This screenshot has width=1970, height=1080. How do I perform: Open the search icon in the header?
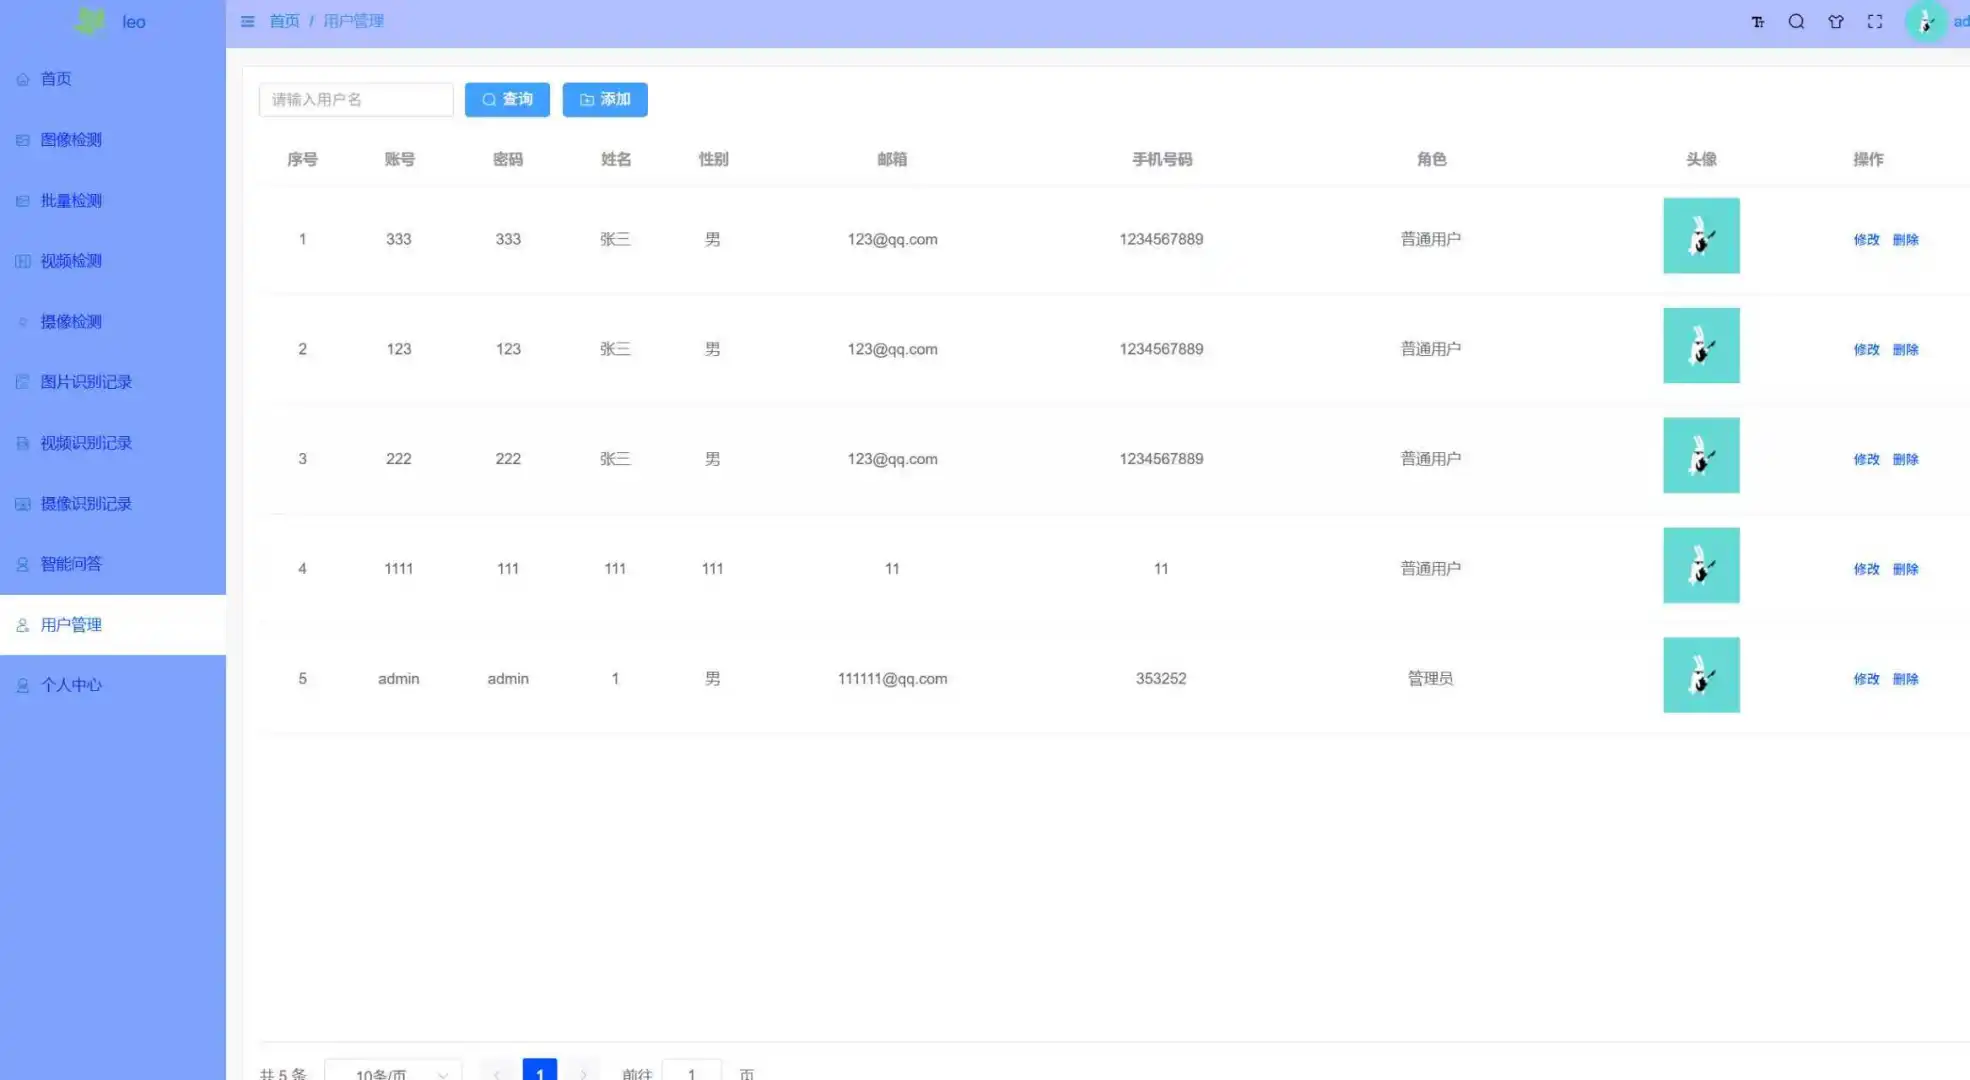1797,21
